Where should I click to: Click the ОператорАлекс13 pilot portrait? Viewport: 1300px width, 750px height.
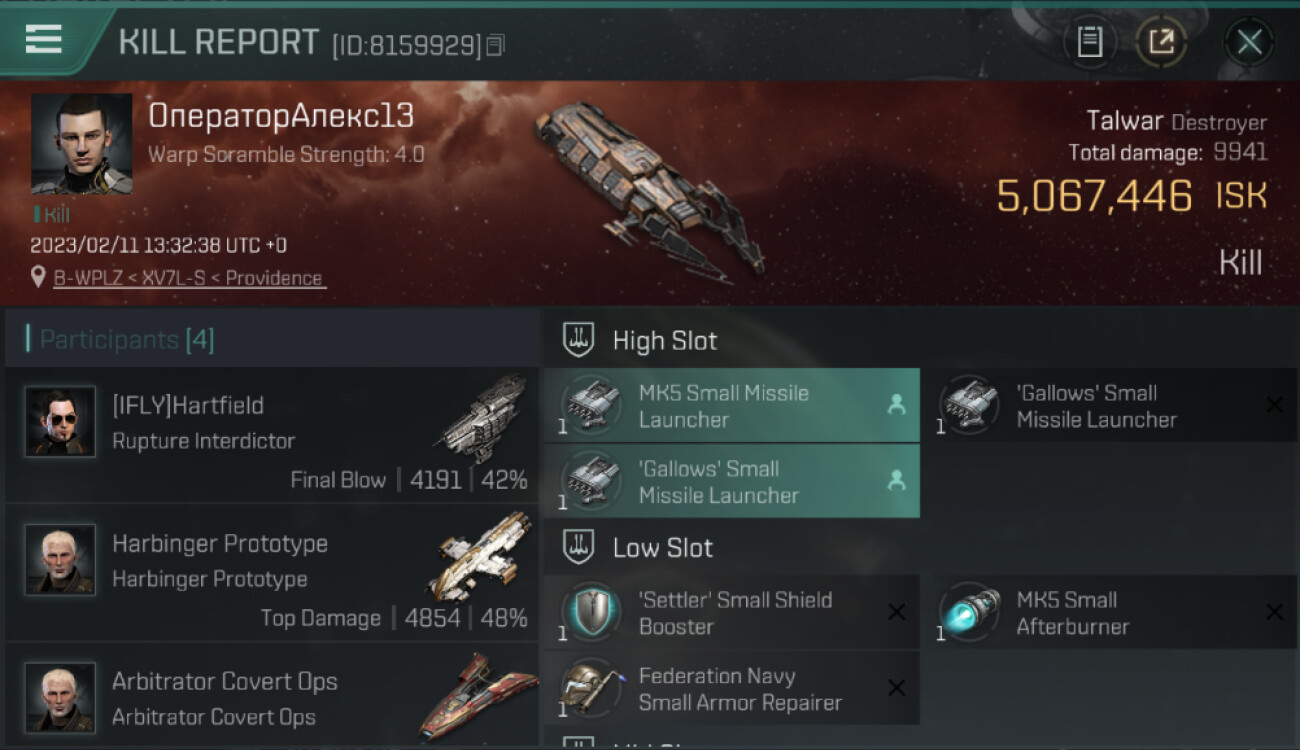point(81,144)
